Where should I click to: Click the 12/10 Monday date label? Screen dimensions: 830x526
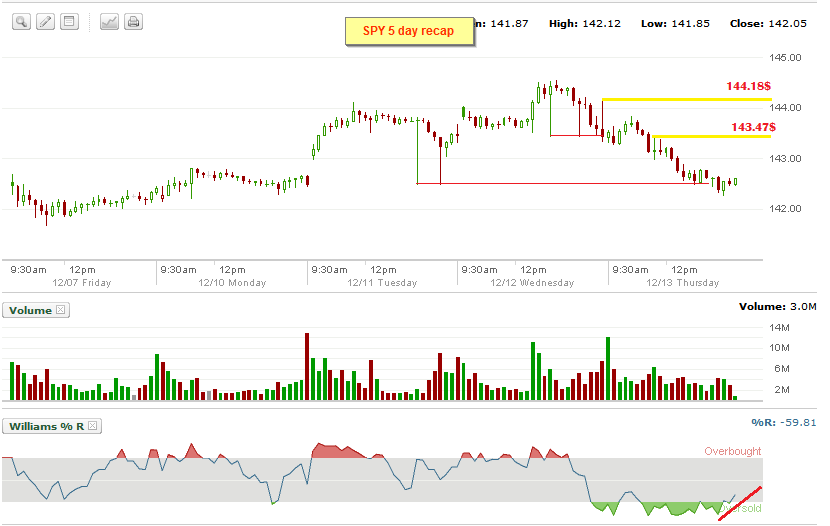point(232,283)
